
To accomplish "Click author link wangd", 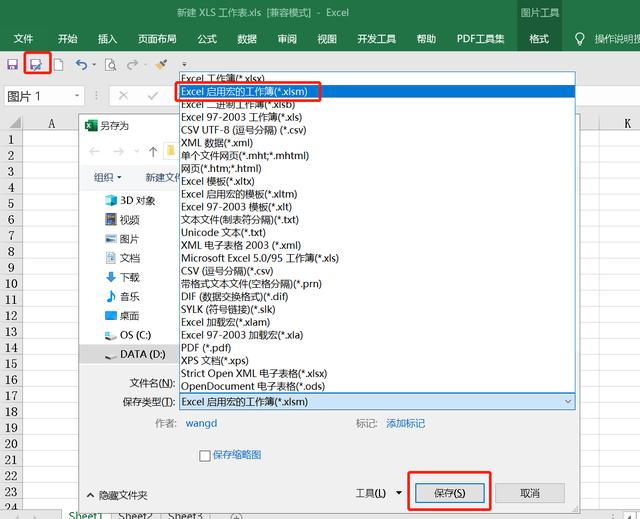I will pos(201,423).
